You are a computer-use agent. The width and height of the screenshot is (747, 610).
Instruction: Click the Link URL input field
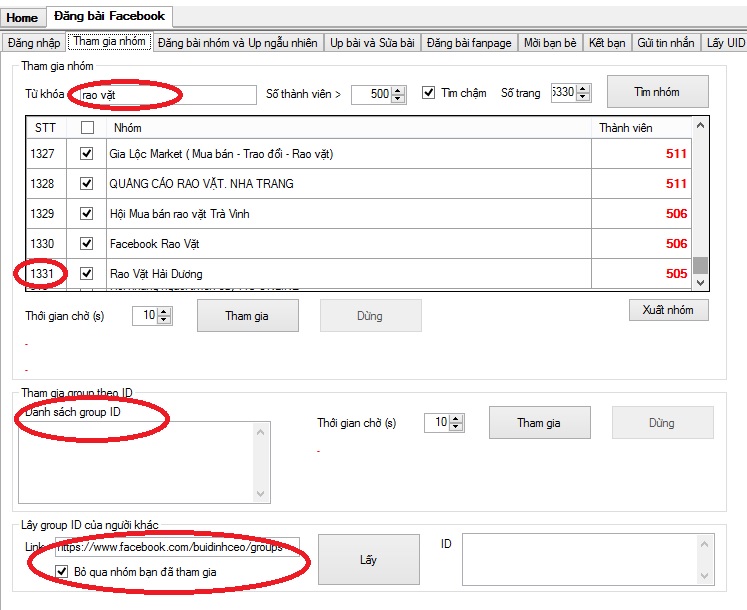coord(177,547)
